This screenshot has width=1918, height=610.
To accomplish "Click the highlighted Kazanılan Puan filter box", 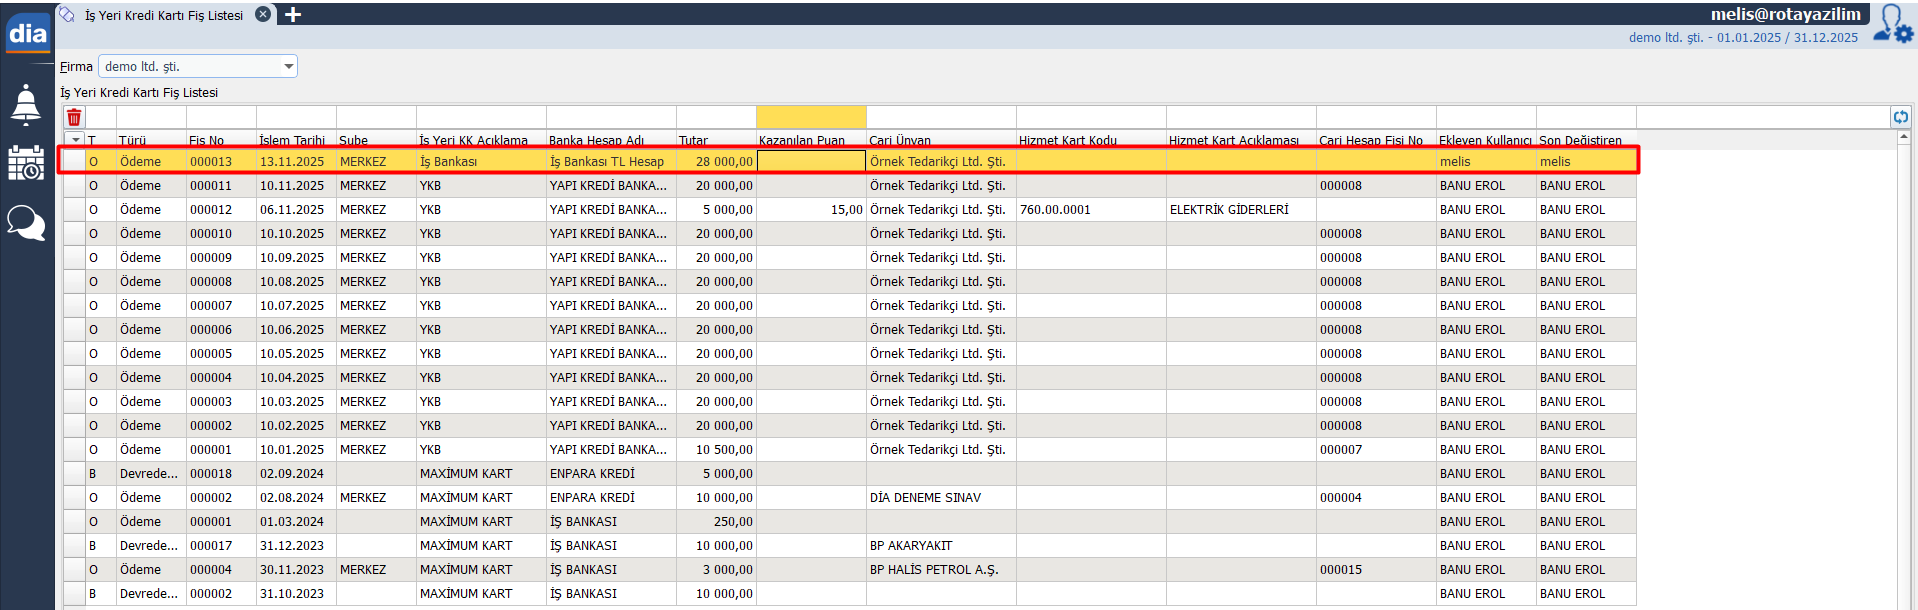I will pos(811,118).
